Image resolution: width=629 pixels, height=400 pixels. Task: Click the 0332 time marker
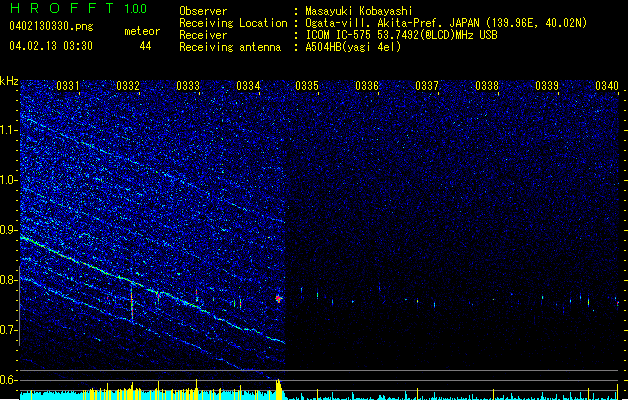coord(128,86)
